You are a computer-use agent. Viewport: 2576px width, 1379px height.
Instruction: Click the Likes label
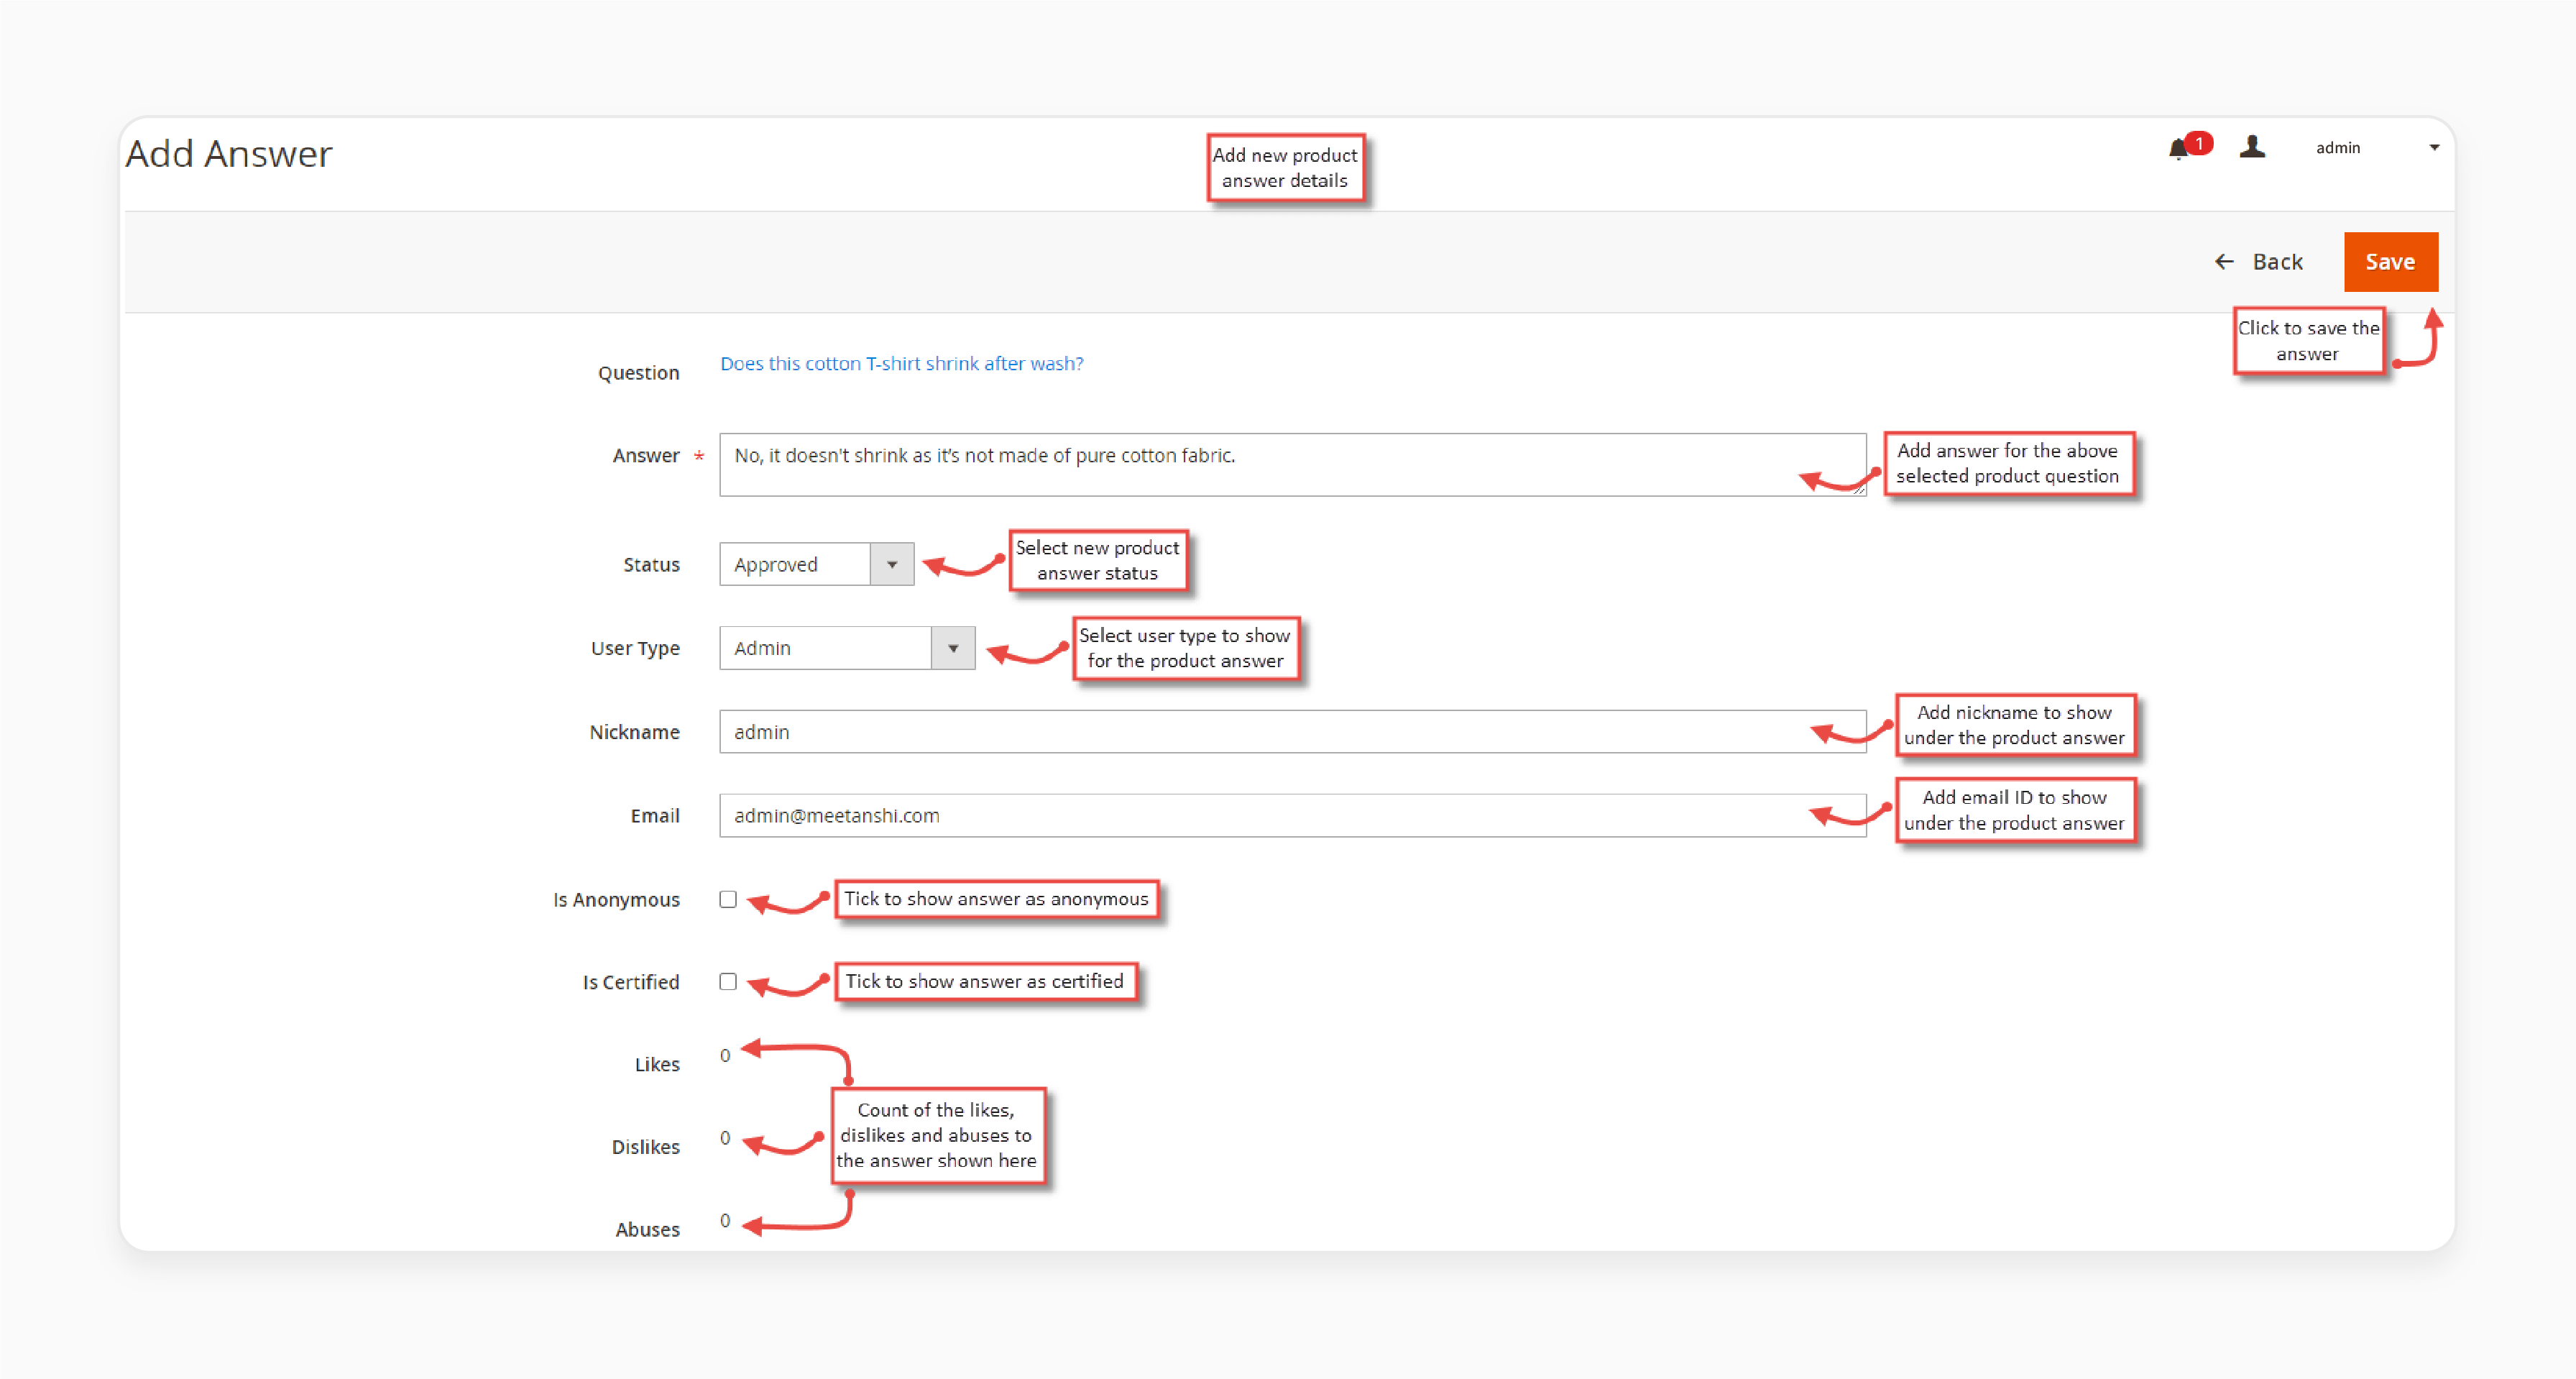pyautogui.click(x=657, y=1065)
